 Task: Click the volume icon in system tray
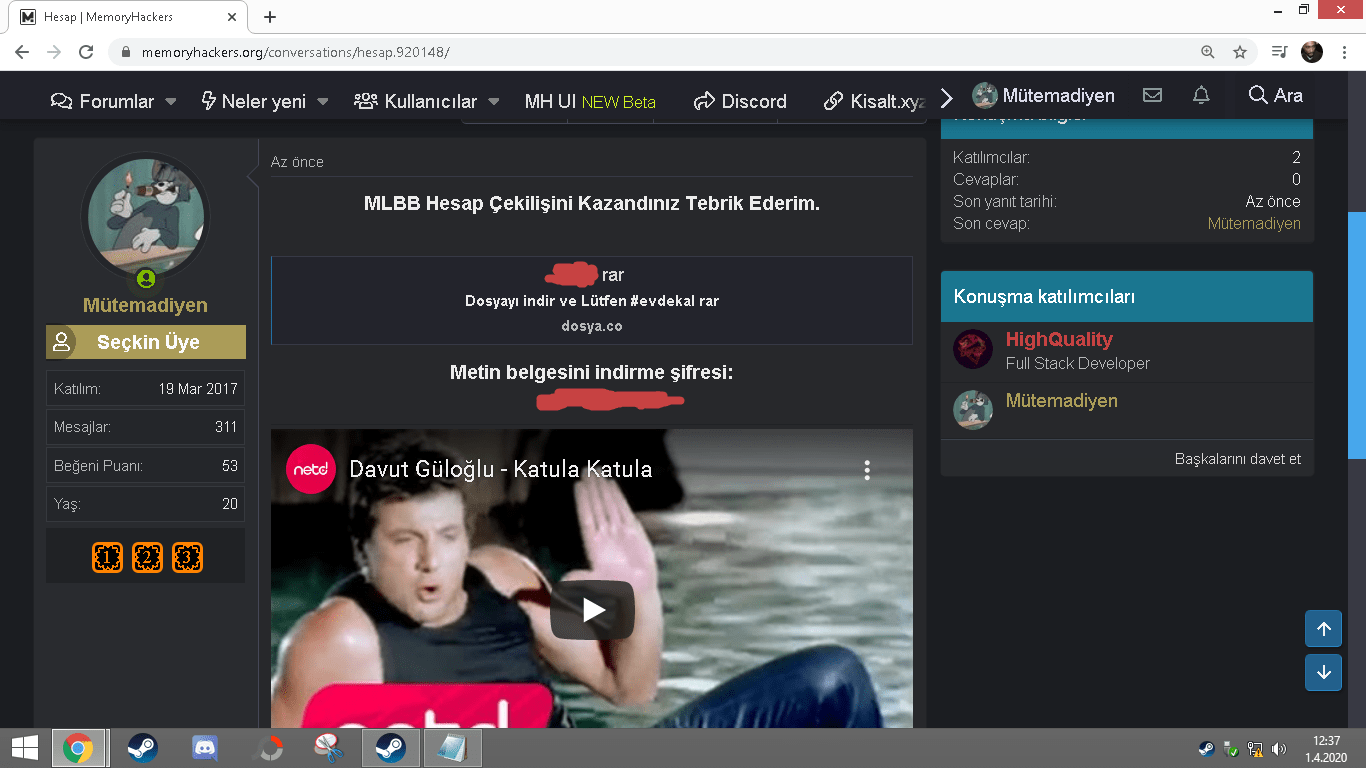pos(1278,748)
